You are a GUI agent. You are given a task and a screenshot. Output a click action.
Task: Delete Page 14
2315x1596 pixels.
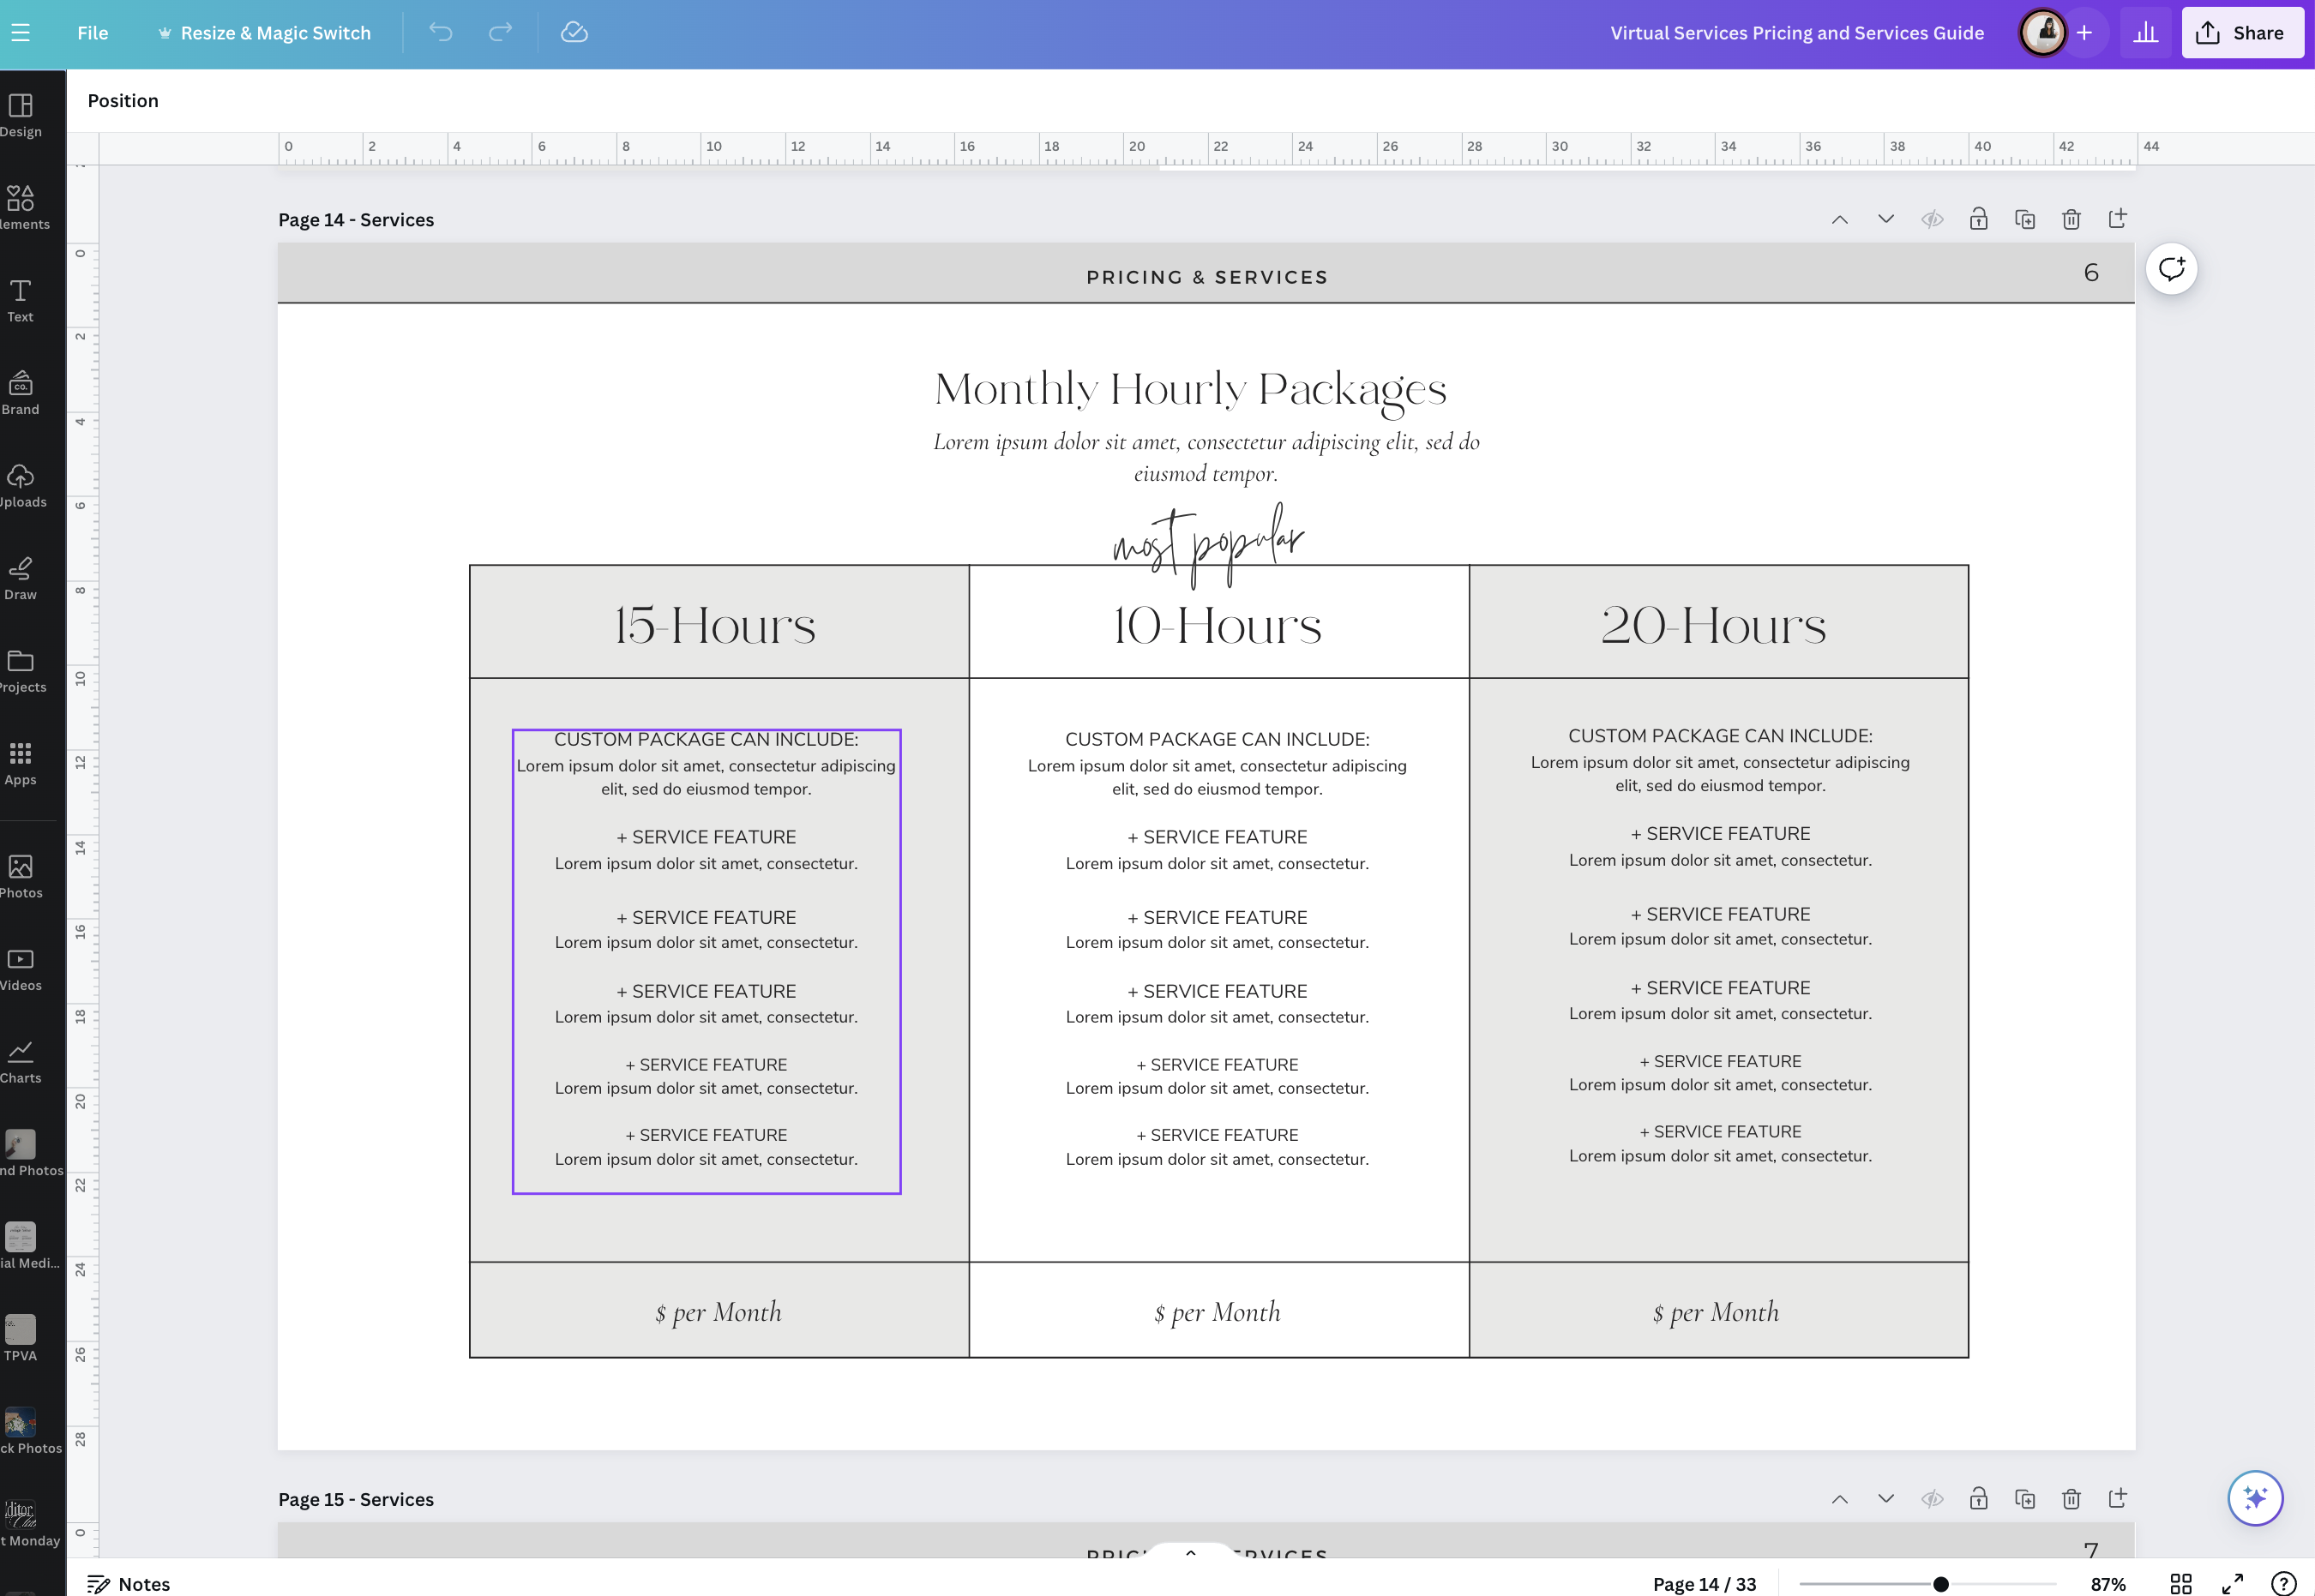[2071, 219]
